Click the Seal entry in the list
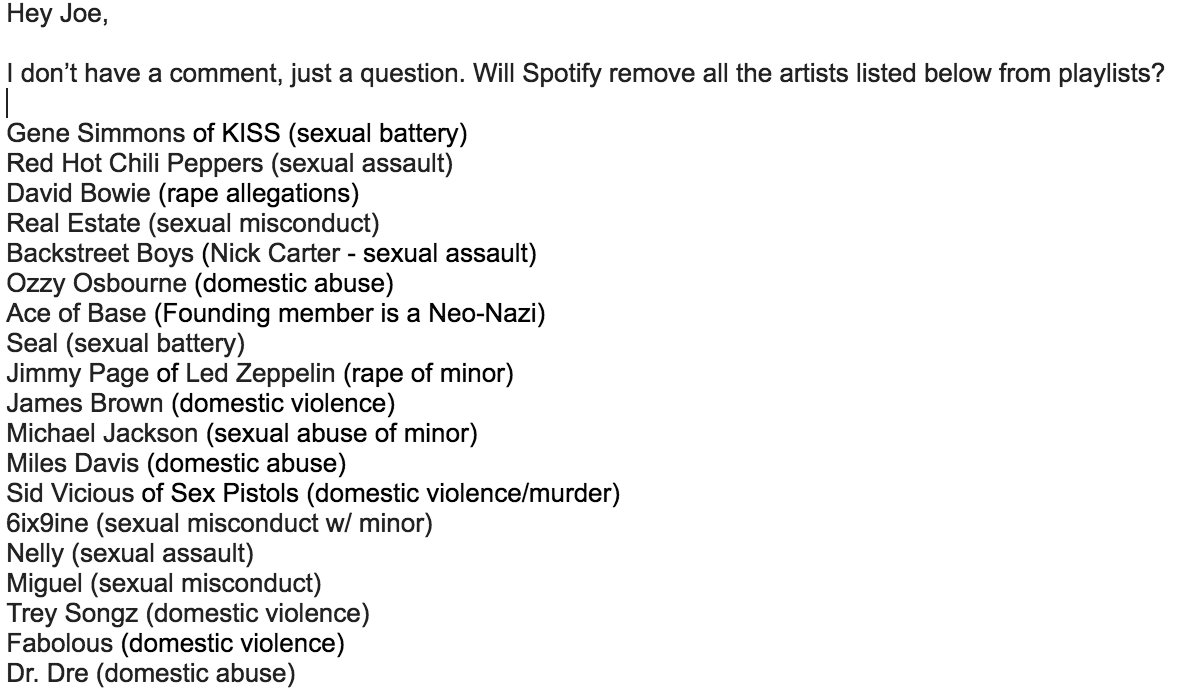 [125, 343]
